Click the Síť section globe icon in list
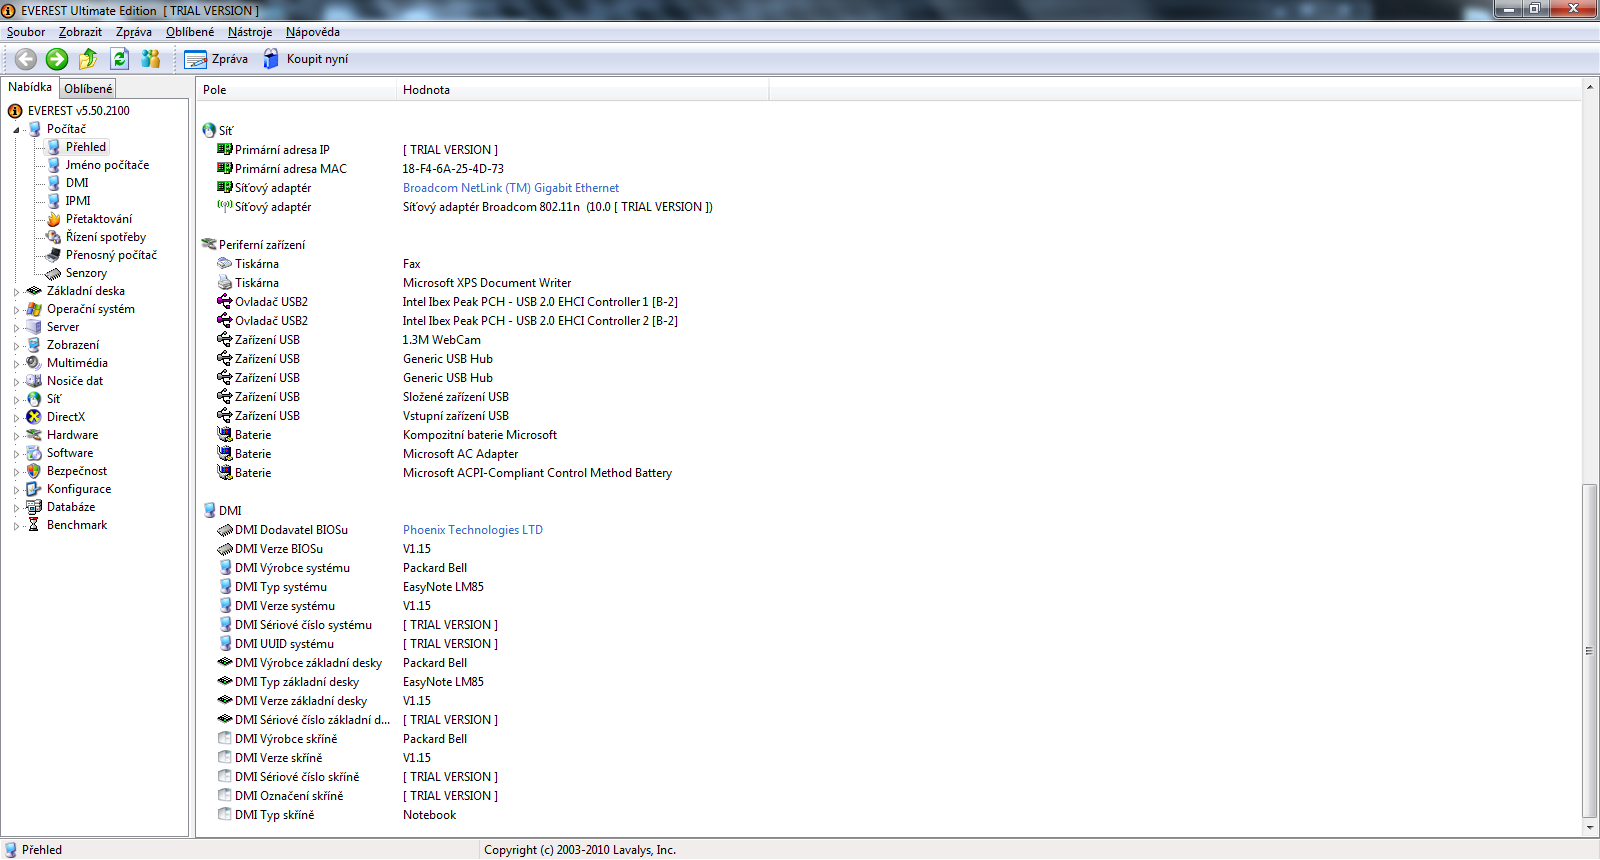The height and width of the screenshot is (860, 1600). 209,131
